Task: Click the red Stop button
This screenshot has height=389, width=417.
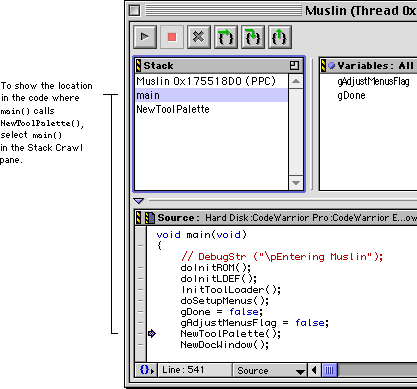Action: (172, 37)
